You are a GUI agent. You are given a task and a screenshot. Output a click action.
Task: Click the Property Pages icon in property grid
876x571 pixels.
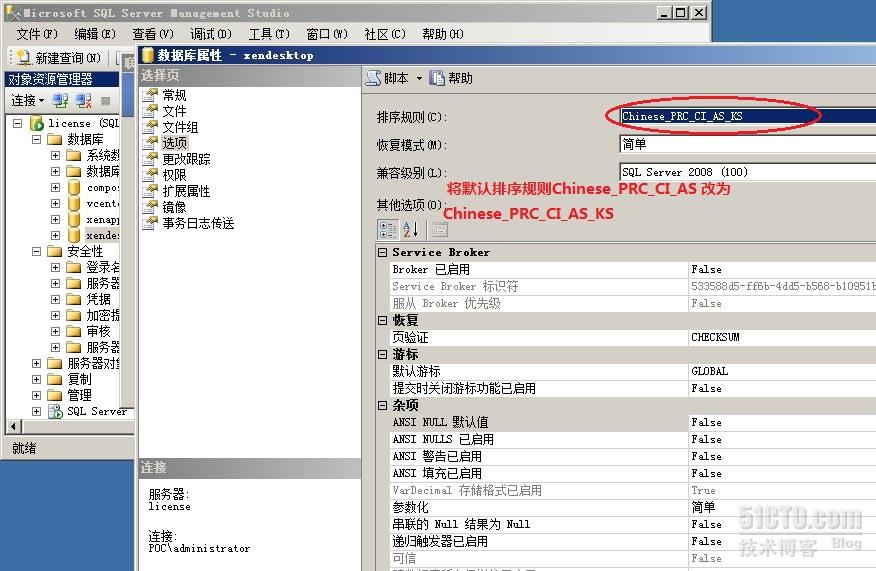point(440,230)
